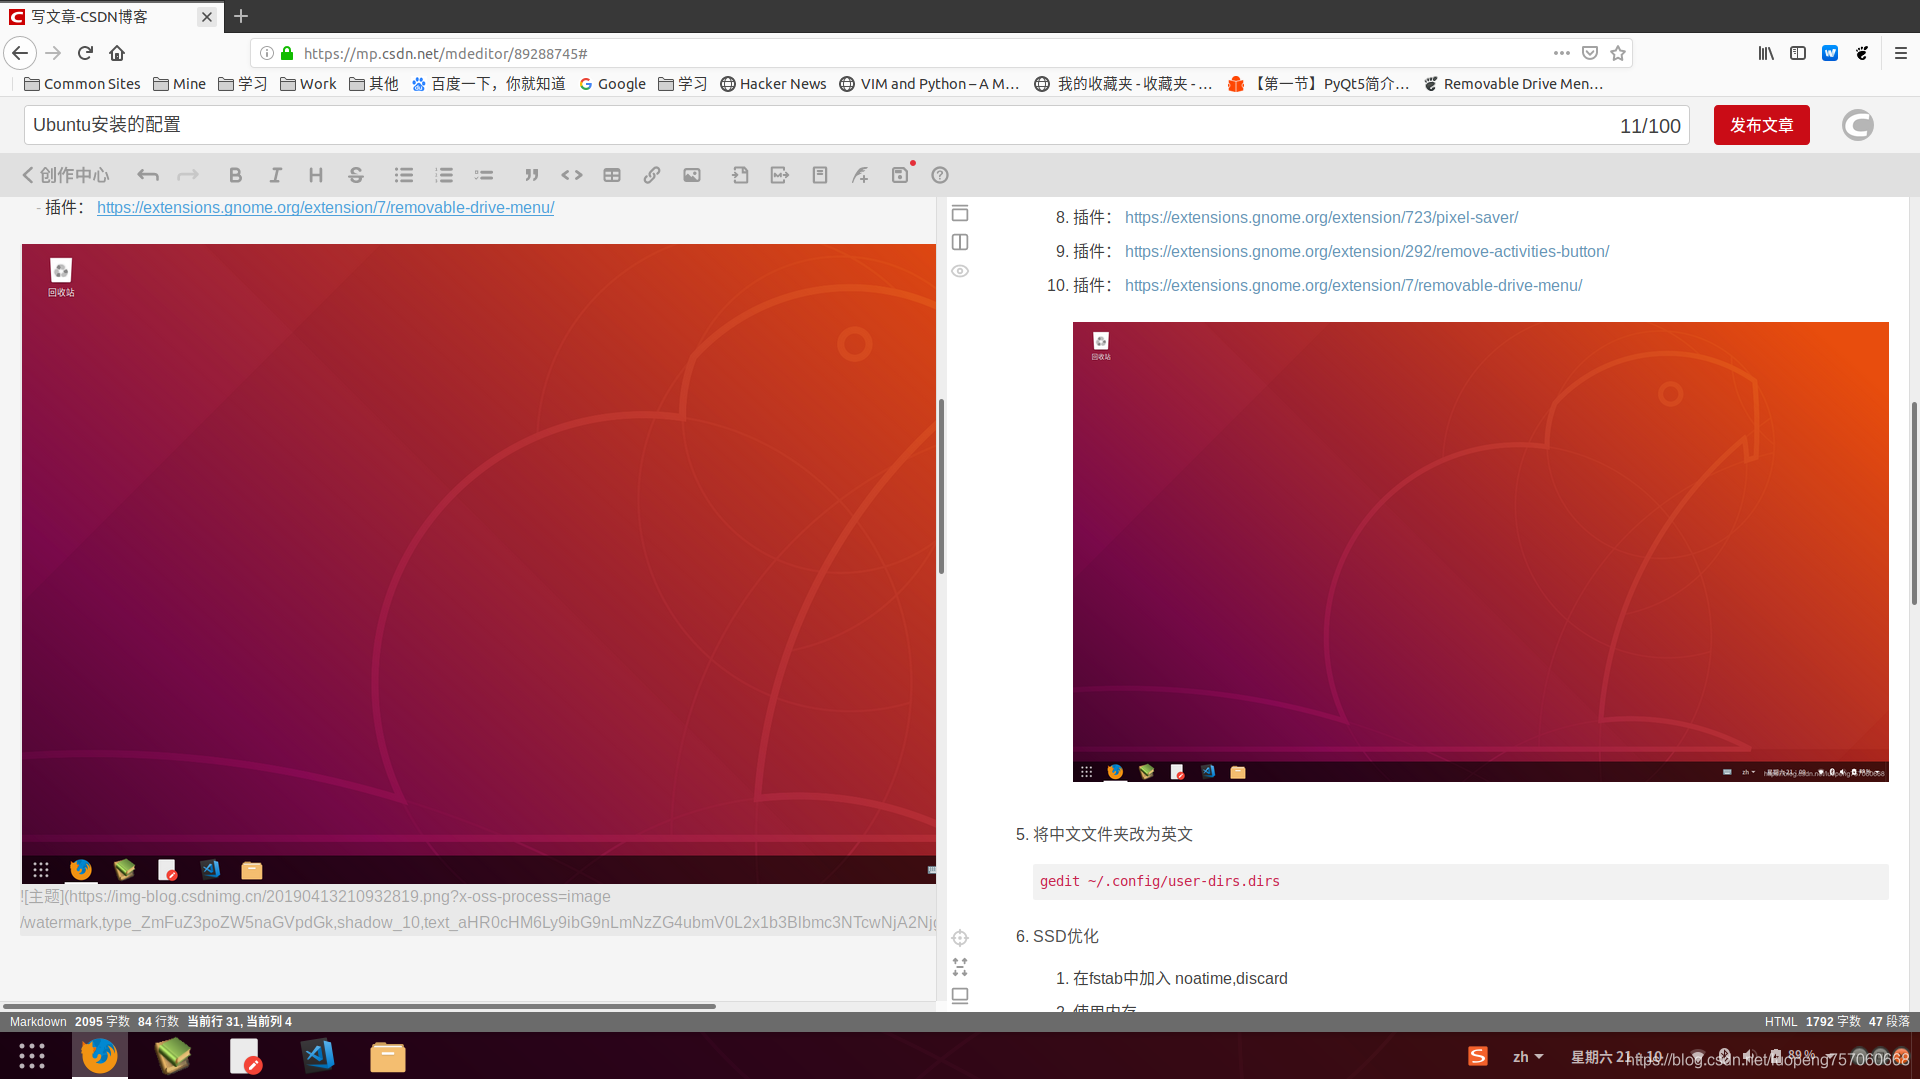Click the import file icon
The width and height of the screenshot is (1920, 1079).
[x=740, y=175]
